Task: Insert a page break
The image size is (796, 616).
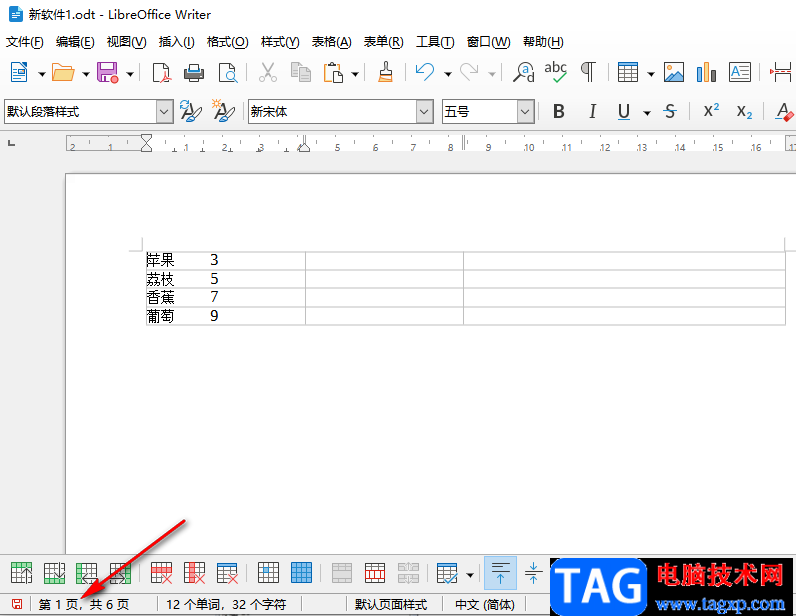Action: 781,73
